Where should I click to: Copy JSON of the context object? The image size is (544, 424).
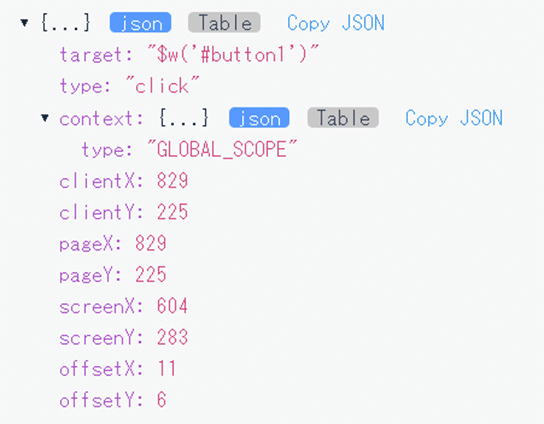tap(454, 118)
